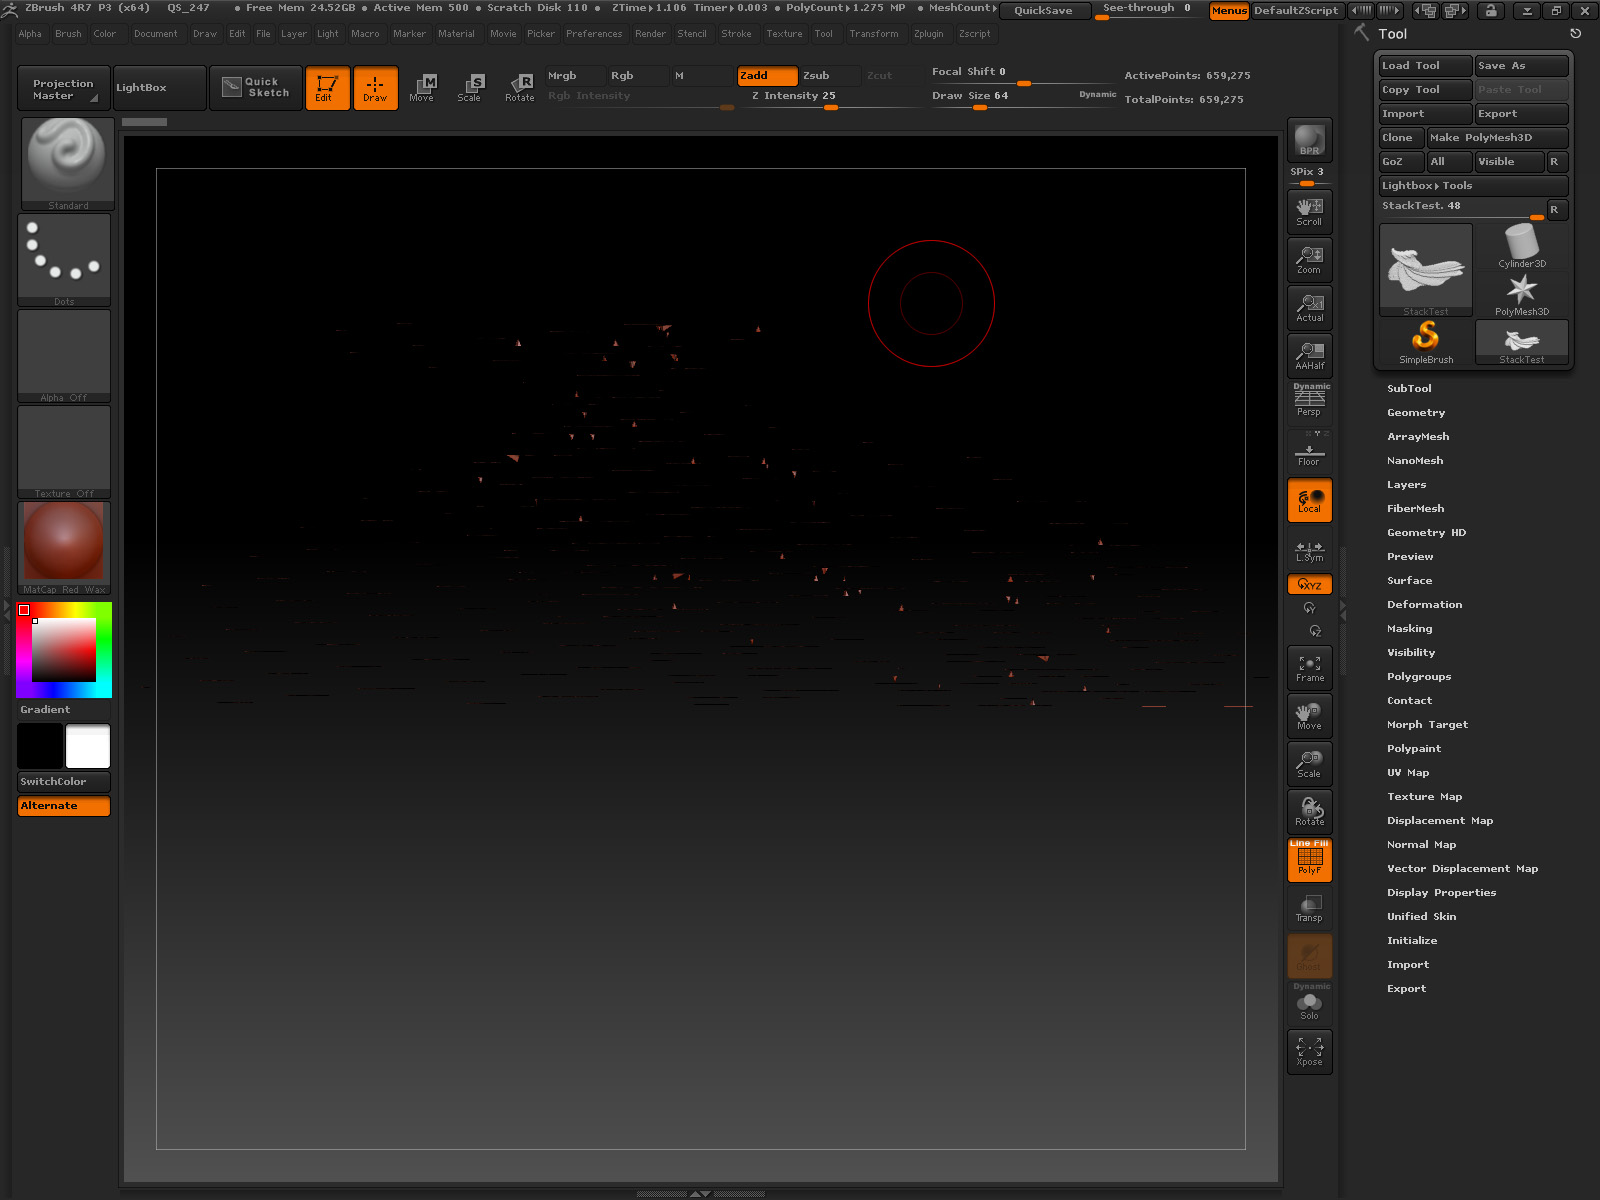Pick a color in the color picker
The width and height of the screenshot is (1600, 1200).
click(x=64, y=650)
